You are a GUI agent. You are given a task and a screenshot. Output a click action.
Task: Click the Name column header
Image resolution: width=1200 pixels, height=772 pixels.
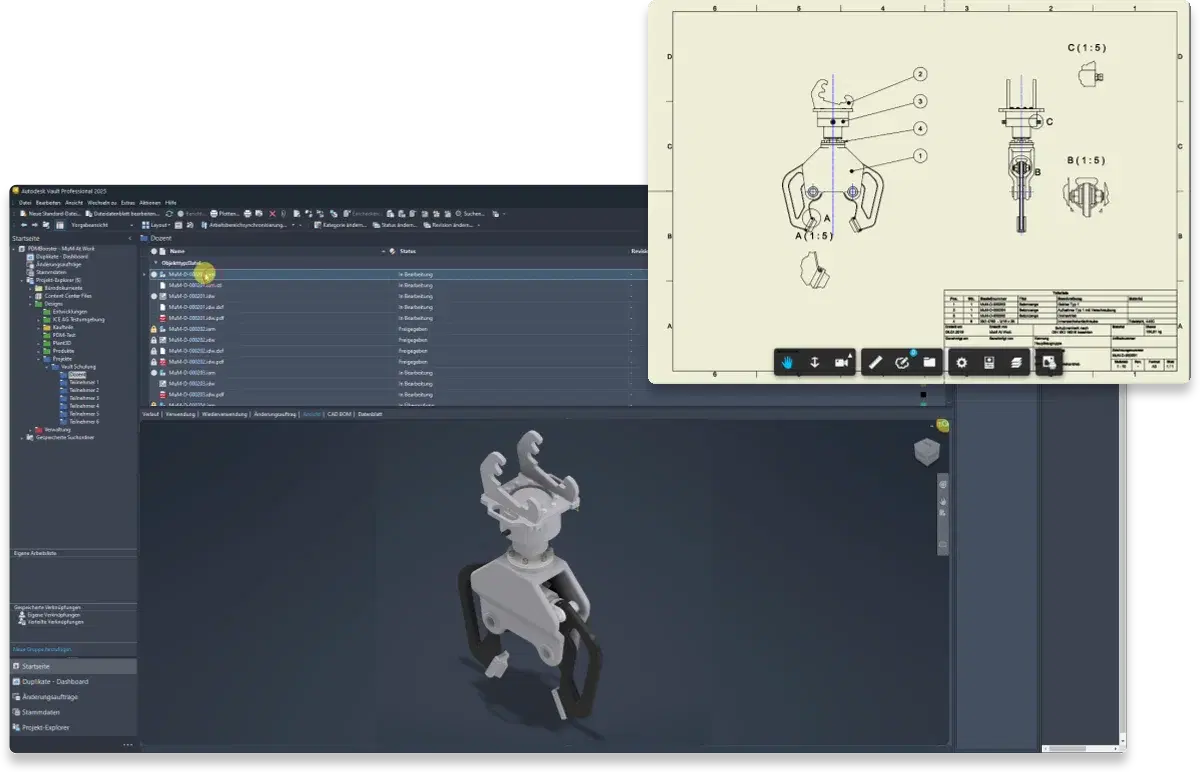click(177, 251)
